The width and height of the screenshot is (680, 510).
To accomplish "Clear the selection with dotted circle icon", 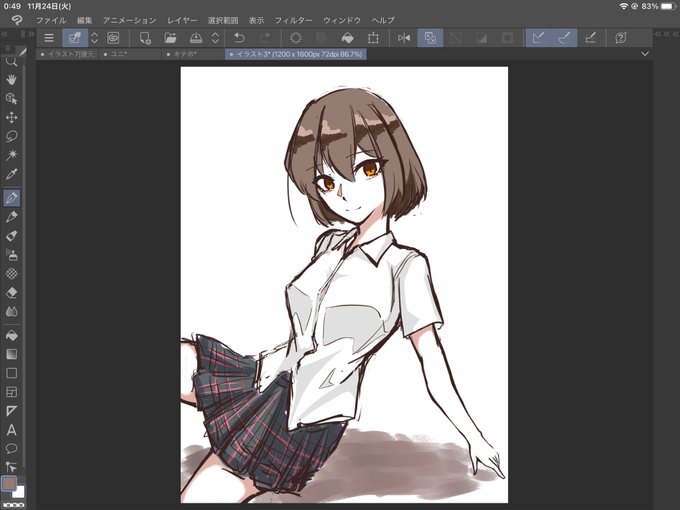I will [296, 38].
